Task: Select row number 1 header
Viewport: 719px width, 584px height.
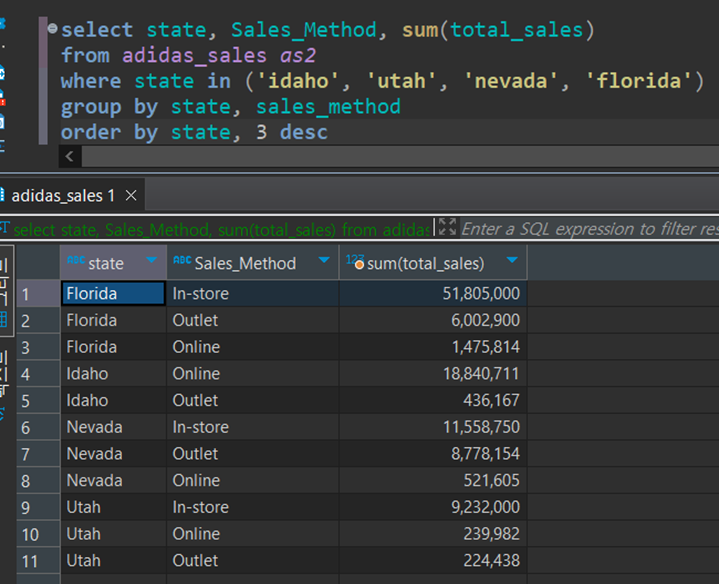Action: pyautogui.click(x=38, y=294)
